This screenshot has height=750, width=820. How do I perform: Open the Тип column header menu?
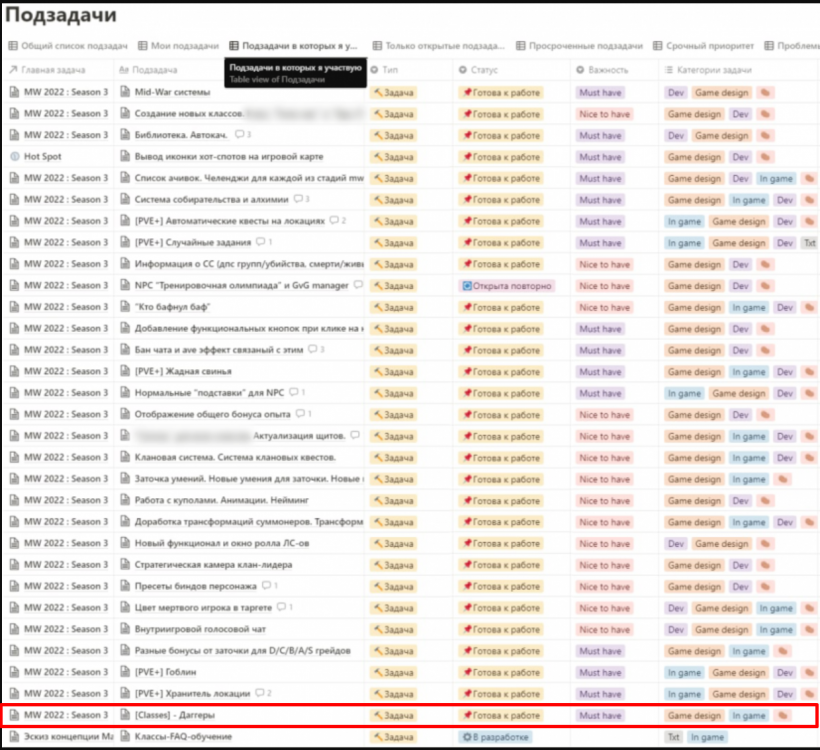click(x=390, y=70)
